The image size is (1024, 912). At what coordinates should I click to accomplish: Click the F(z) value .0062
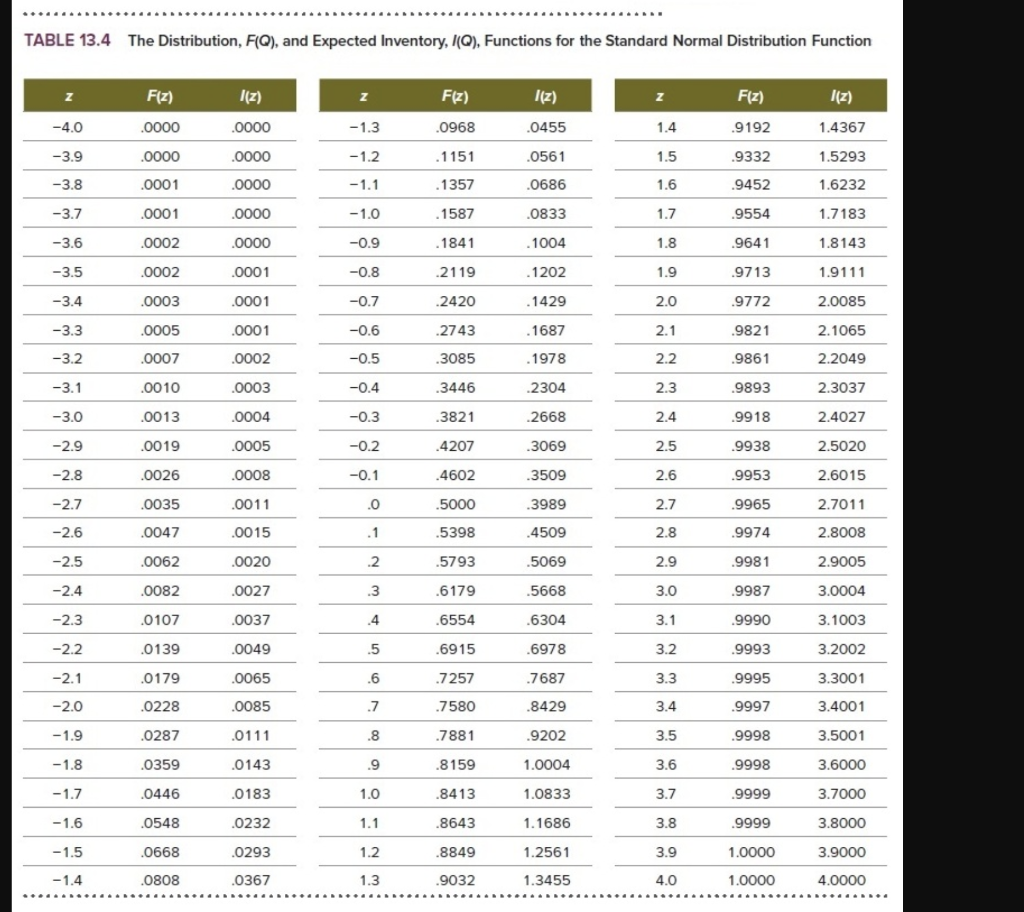click(160, 562)
